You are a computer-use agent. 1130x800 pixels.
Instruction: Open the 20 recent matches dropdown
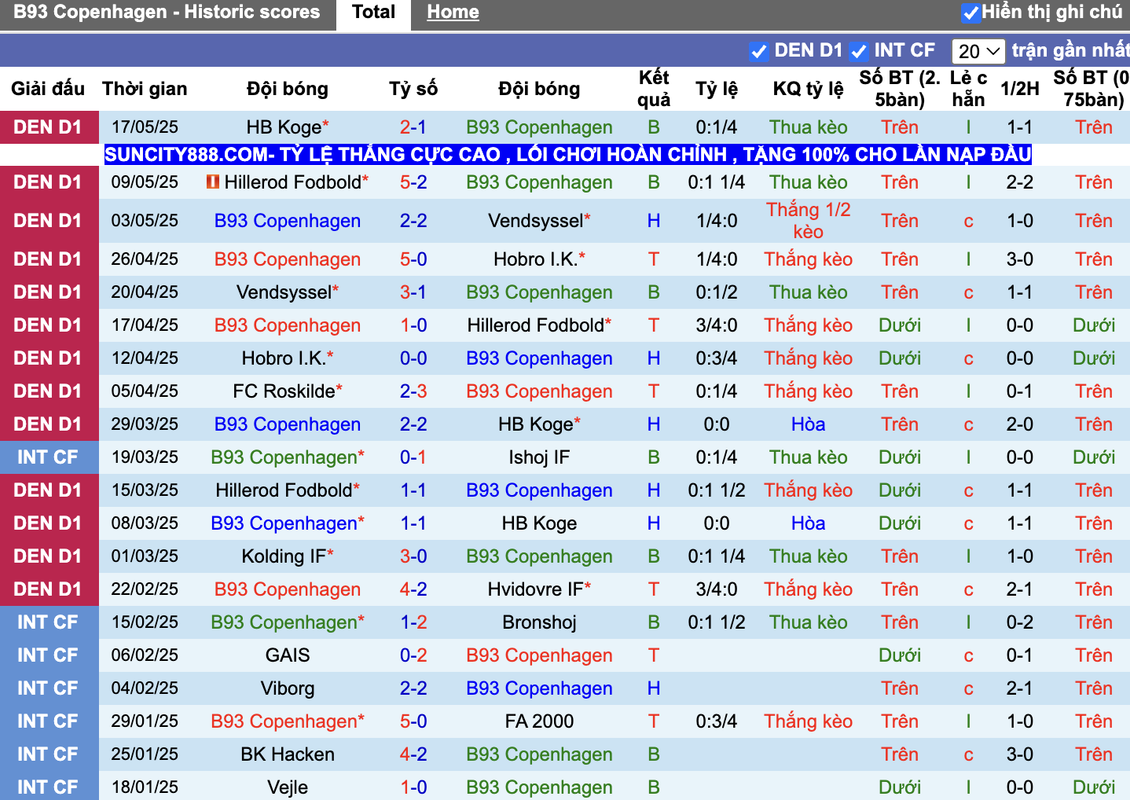[x=978, y=51]
